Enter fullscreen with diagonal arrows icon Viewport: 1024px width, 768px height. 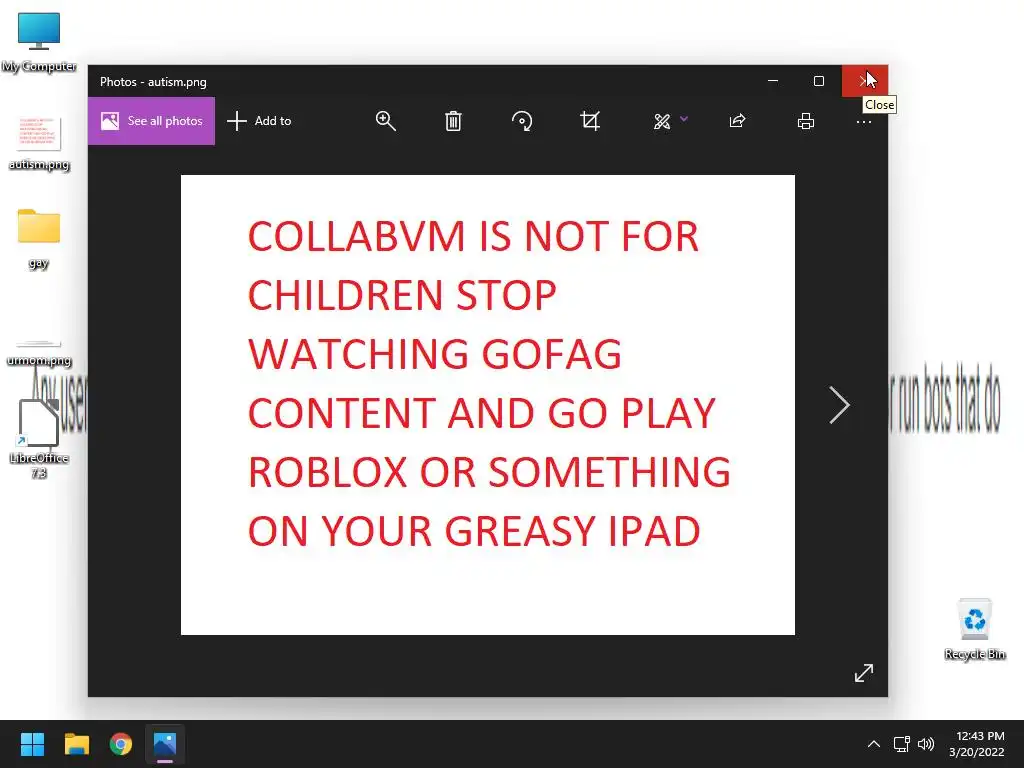[x=863, y=673]
